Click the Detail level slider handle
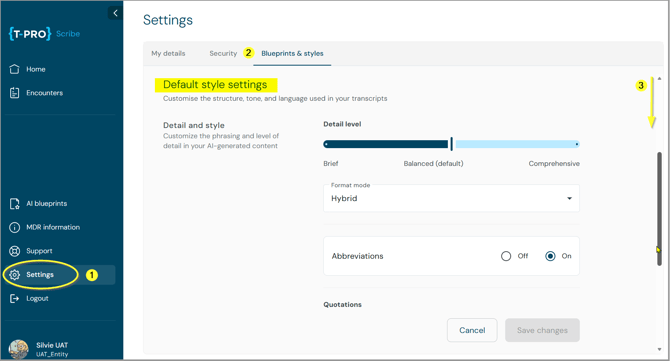Screen dimensions: 670x361 tap(452, 144)
